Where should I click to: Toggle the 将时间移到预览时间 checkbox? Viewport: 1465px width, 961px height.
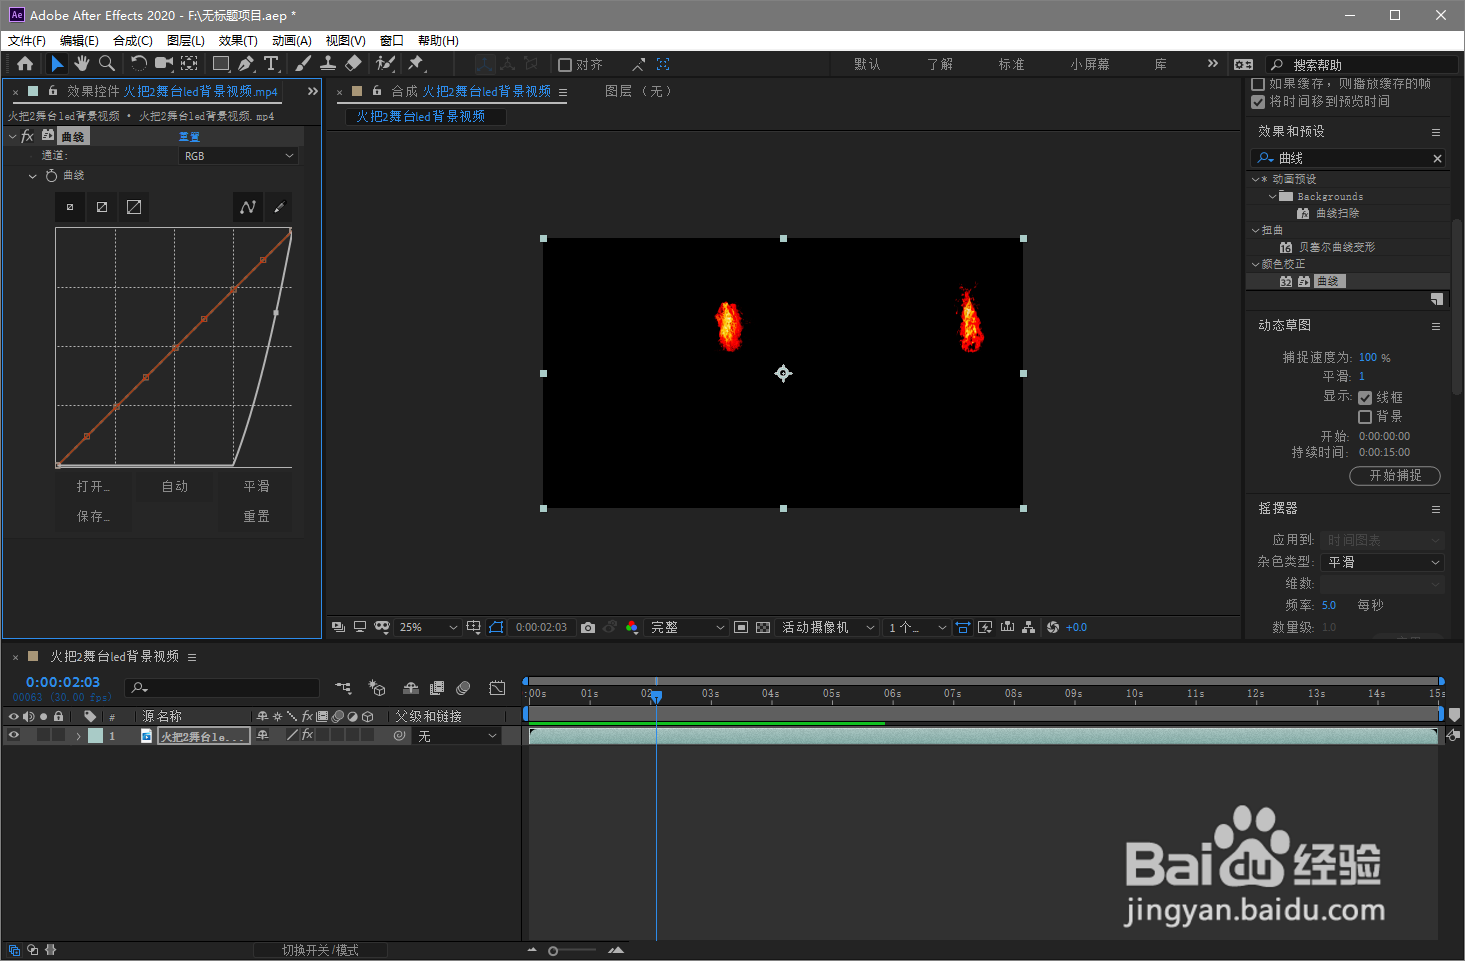click(x=1258, y=102)
